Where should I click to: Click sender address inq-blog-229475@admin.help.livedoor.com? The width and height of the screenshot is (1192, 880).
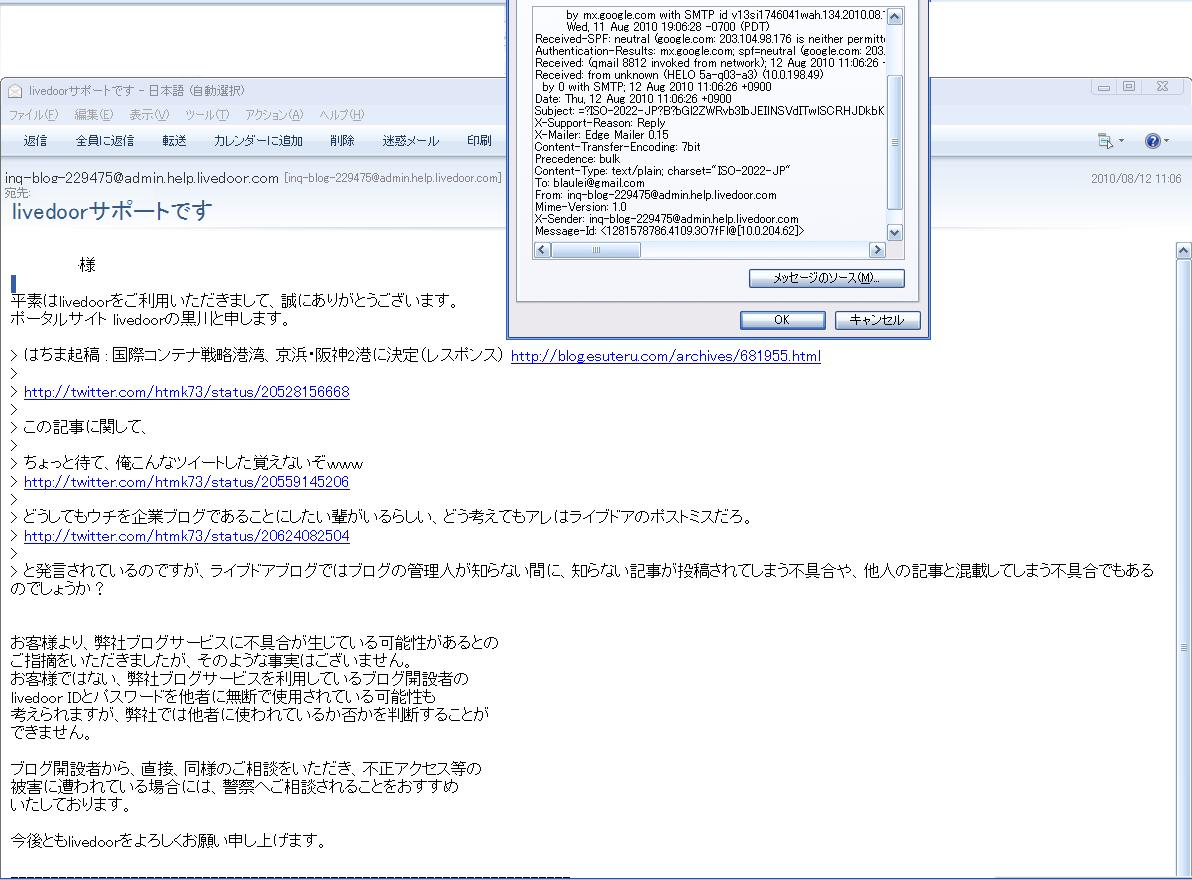click(x=141, y=179)
